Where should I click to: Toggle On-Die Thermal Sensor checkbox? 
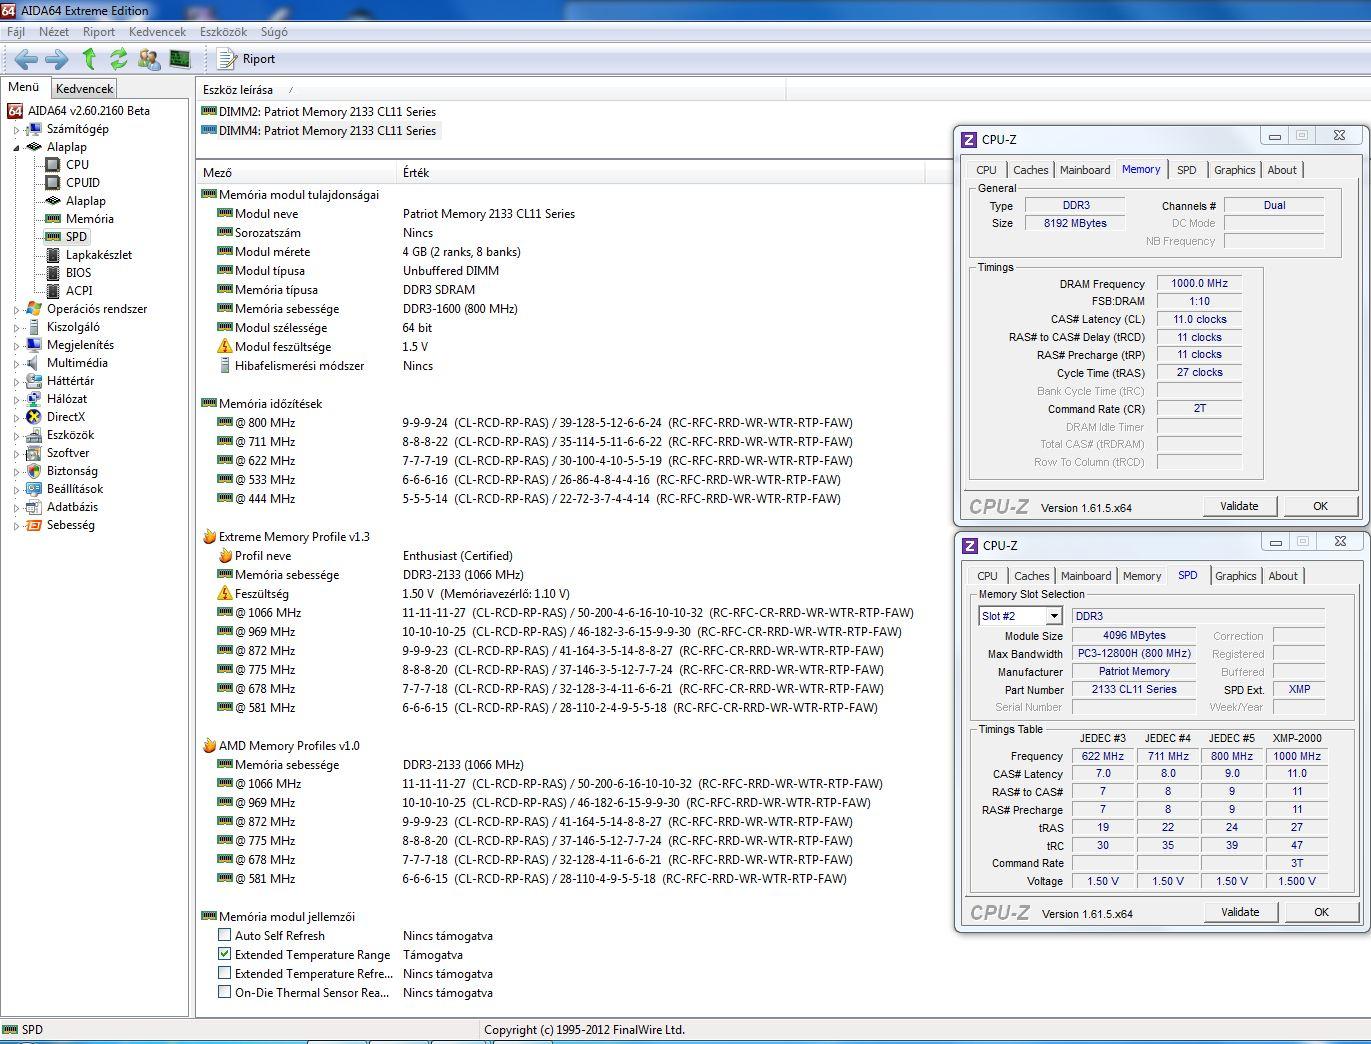pyautogui.click(x=225, y=993)
